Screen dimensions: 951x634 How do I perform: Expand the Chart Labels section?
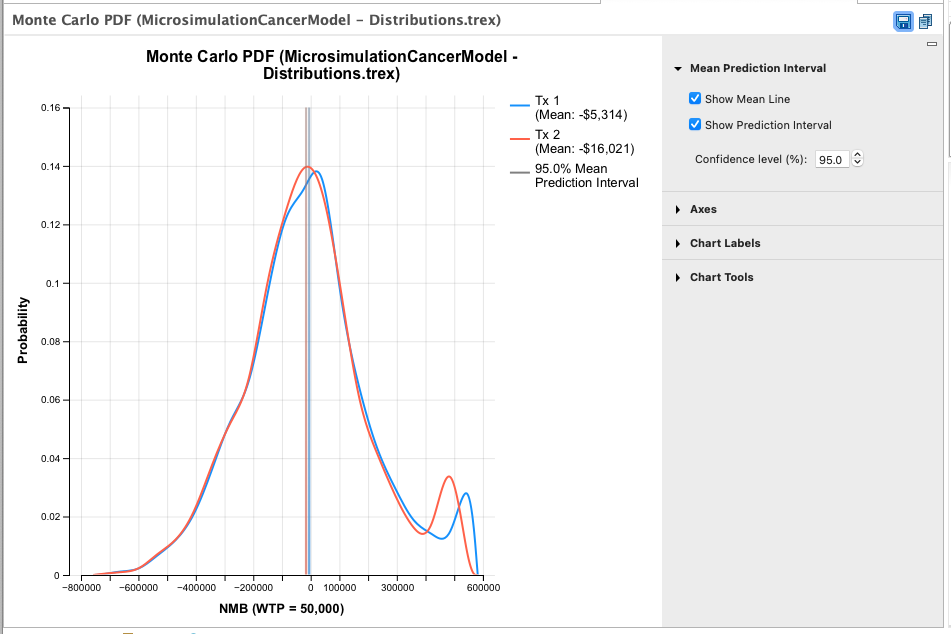(723, 243)
